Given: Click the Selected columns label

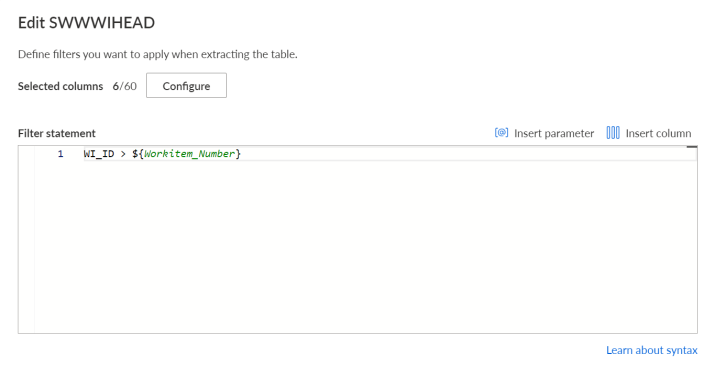Looking at the screenshot, I should coord(61,86).
